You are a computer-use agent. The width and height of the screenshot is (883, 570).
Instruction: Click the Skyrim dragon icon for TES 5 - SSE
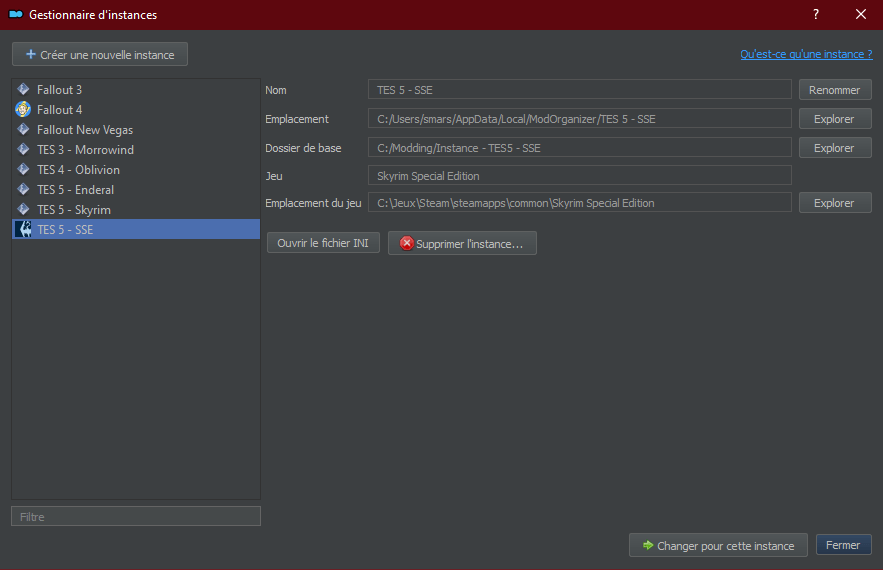(23, 229)
